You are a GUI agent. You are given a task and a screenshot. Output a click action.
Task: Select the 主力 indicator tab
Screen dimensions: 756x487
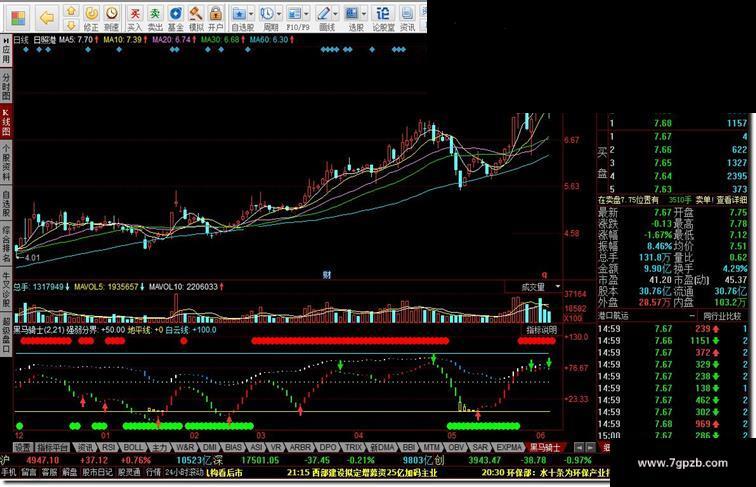pyautogui.click(x=159, y=448)
